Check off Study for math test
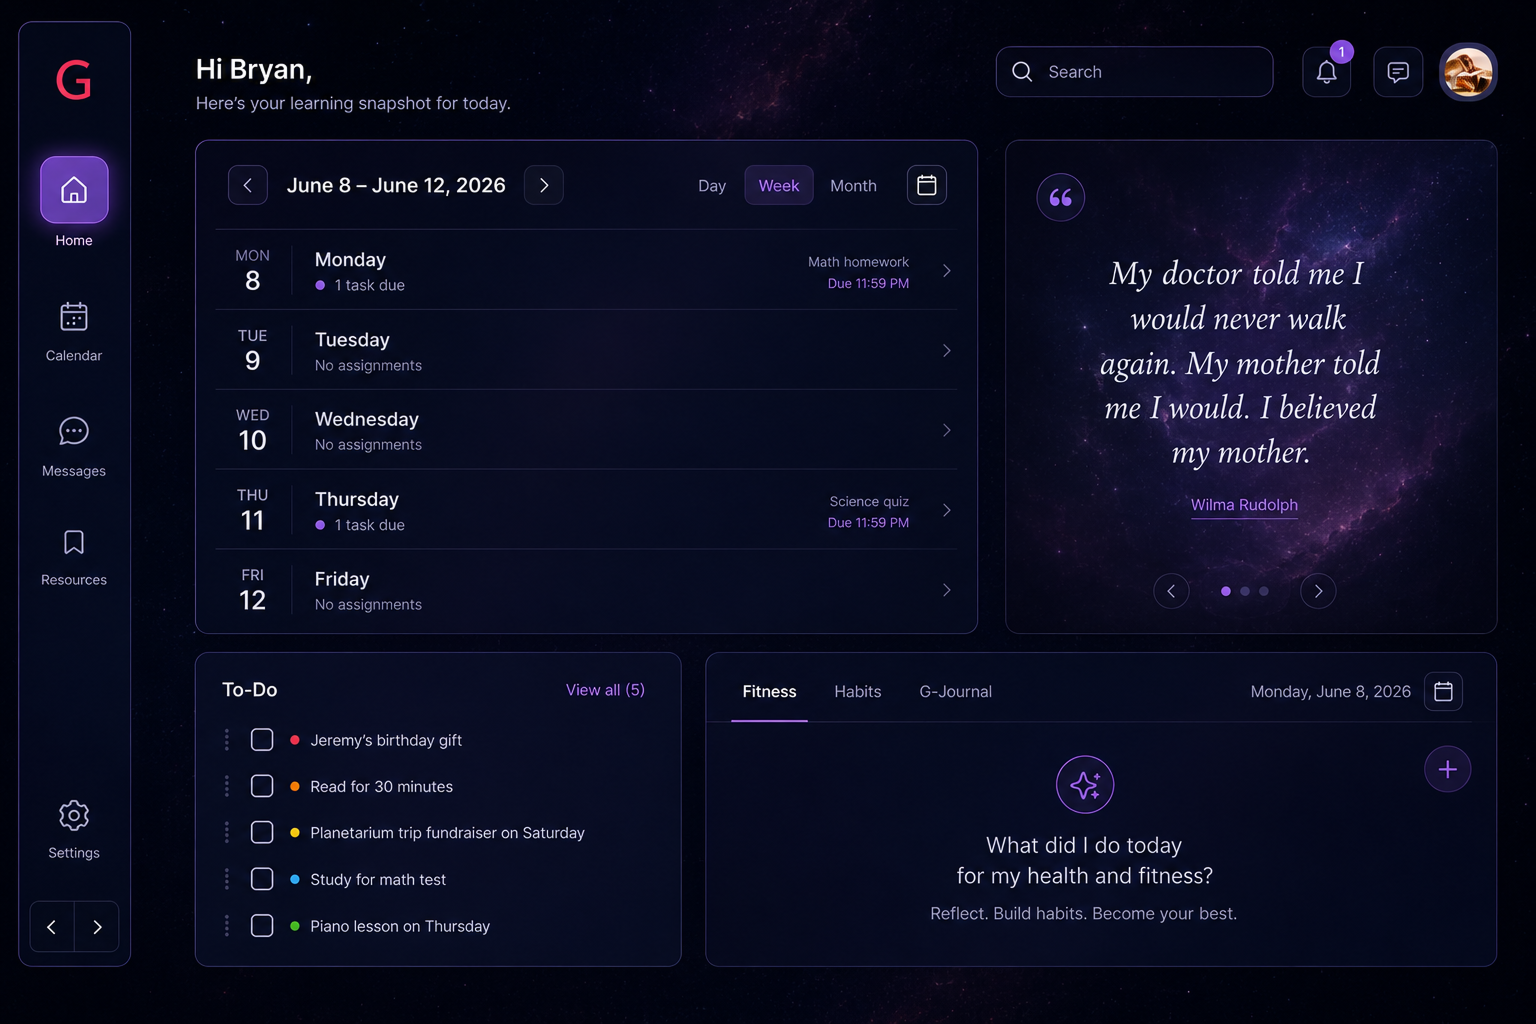The image size is (1536, 1024). coord(262,879)
